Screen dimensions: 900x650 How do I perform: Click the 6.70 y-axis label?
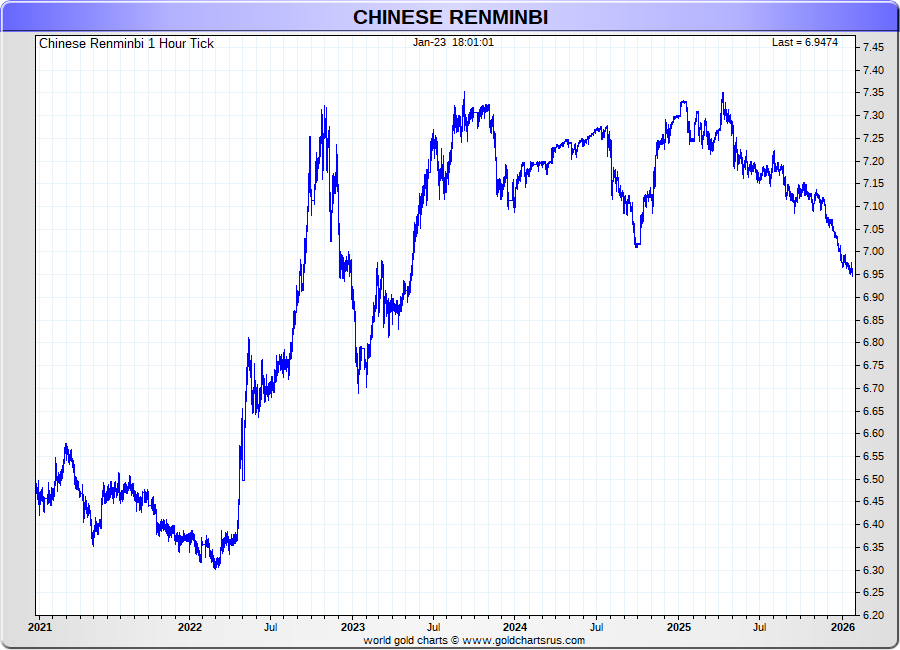873,388
